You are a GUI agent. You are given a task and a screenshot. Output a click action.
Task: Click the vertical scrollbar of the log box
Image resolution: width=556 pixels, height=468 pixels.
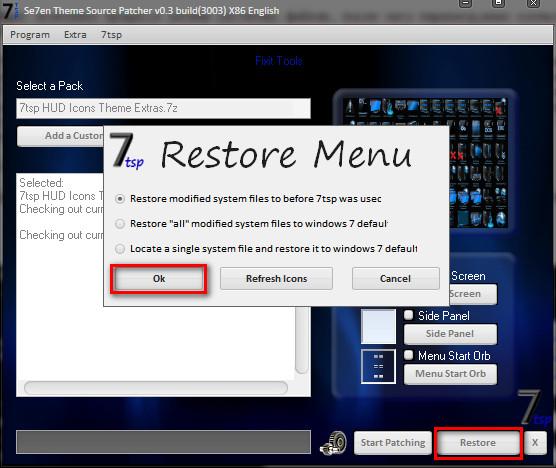tap(302, 340)
